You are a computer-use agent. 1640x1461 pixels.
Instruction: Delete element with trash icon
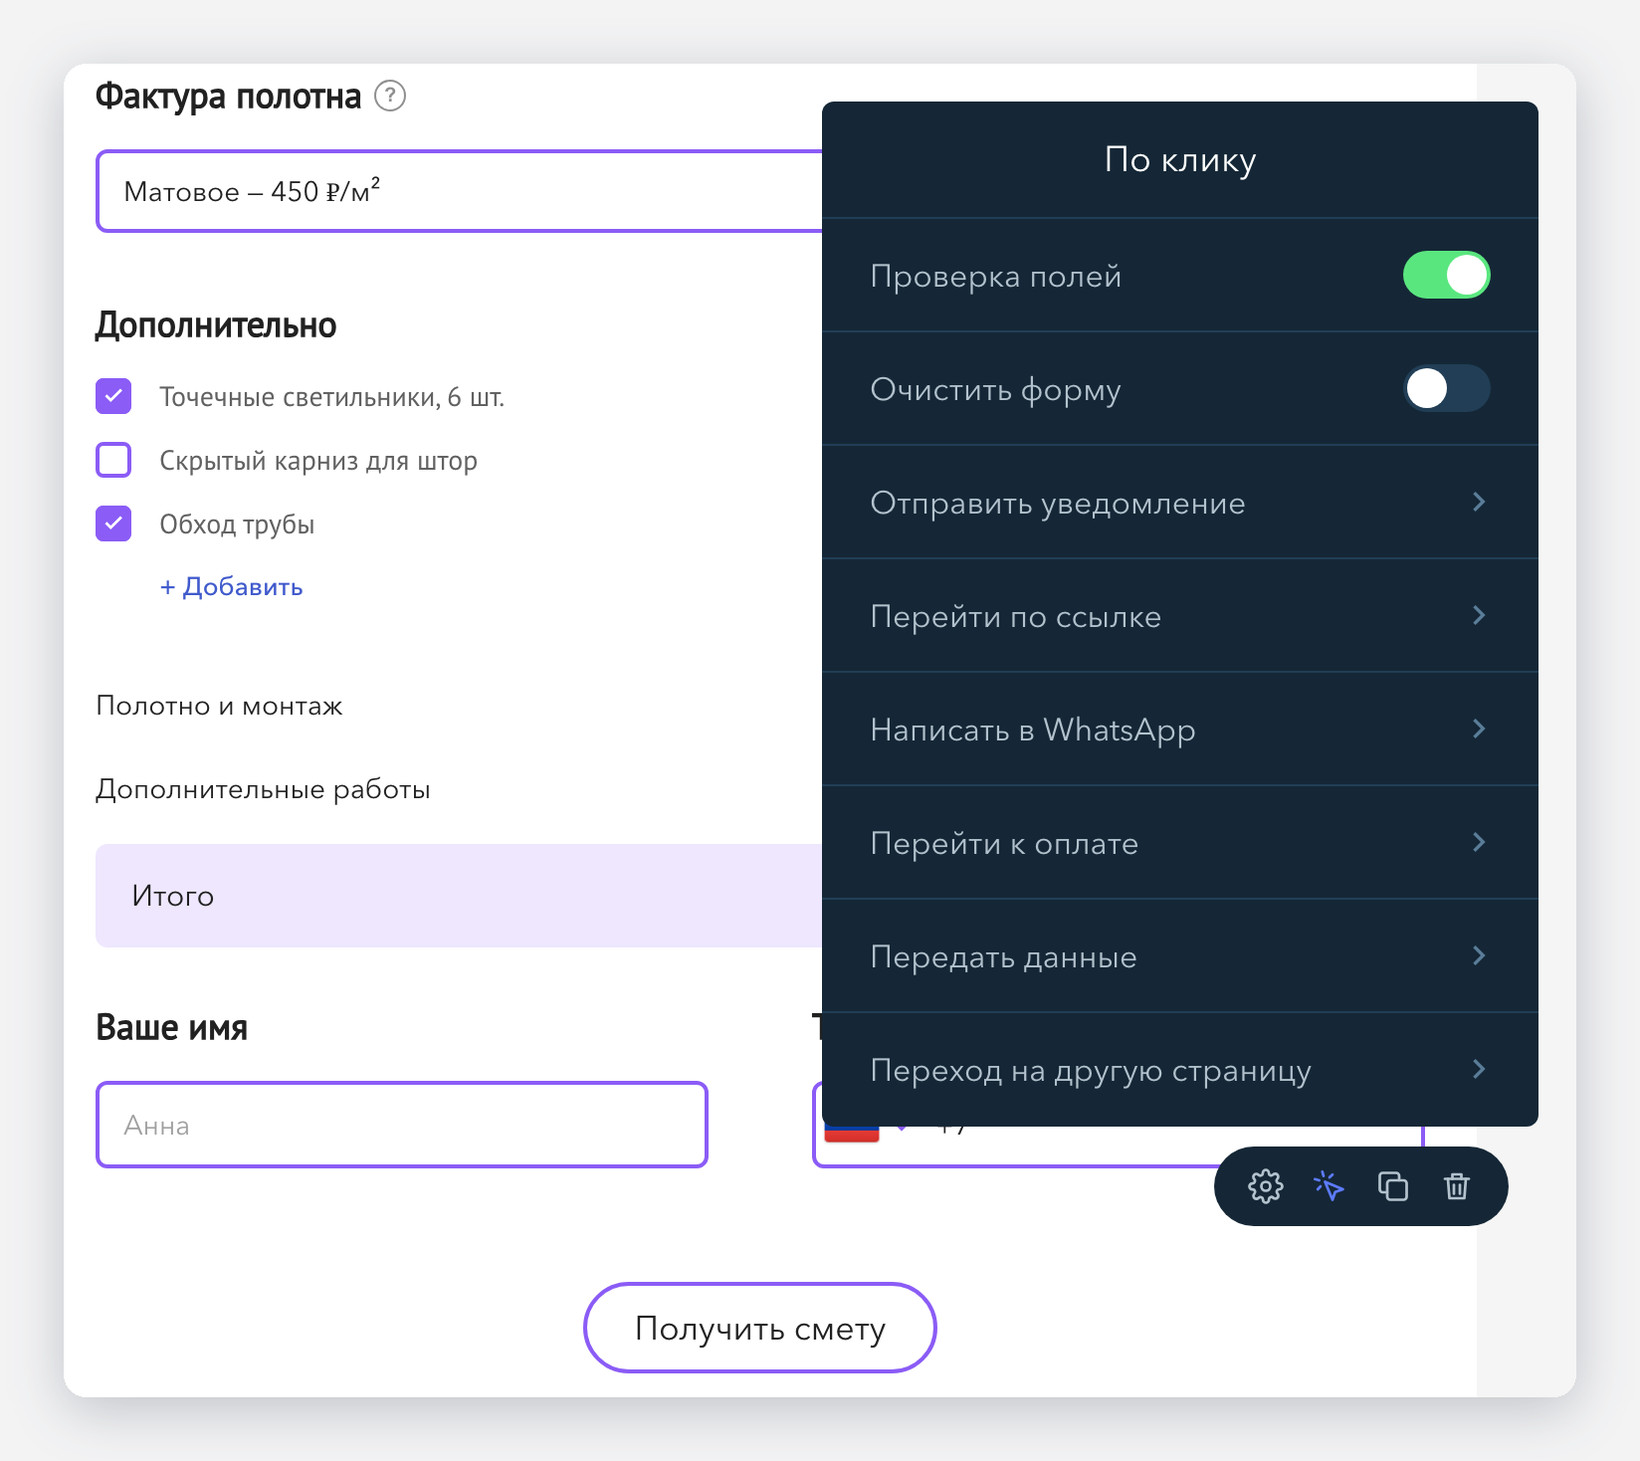(1457, 1186)
